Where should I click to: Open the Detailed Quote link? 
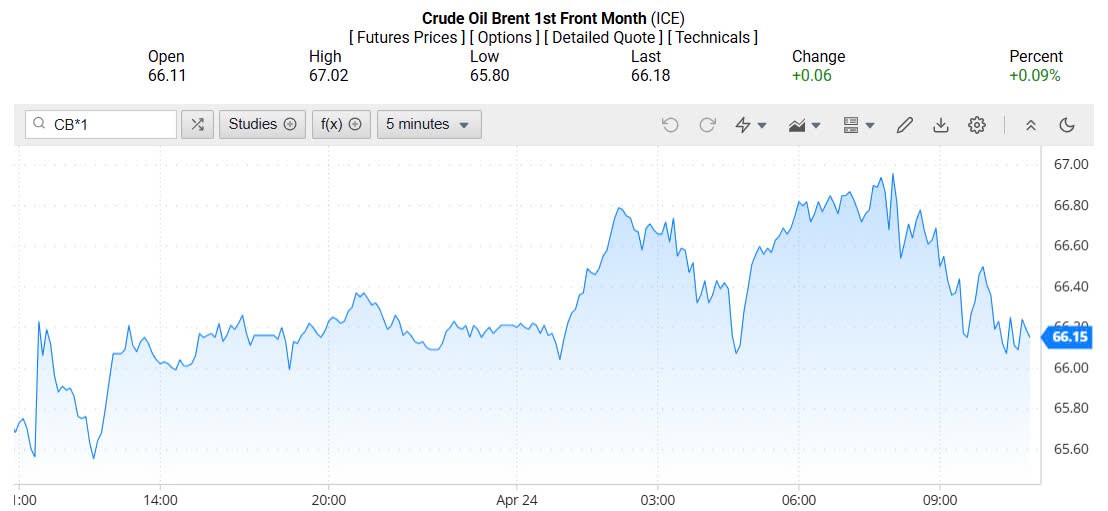point(602,37)
